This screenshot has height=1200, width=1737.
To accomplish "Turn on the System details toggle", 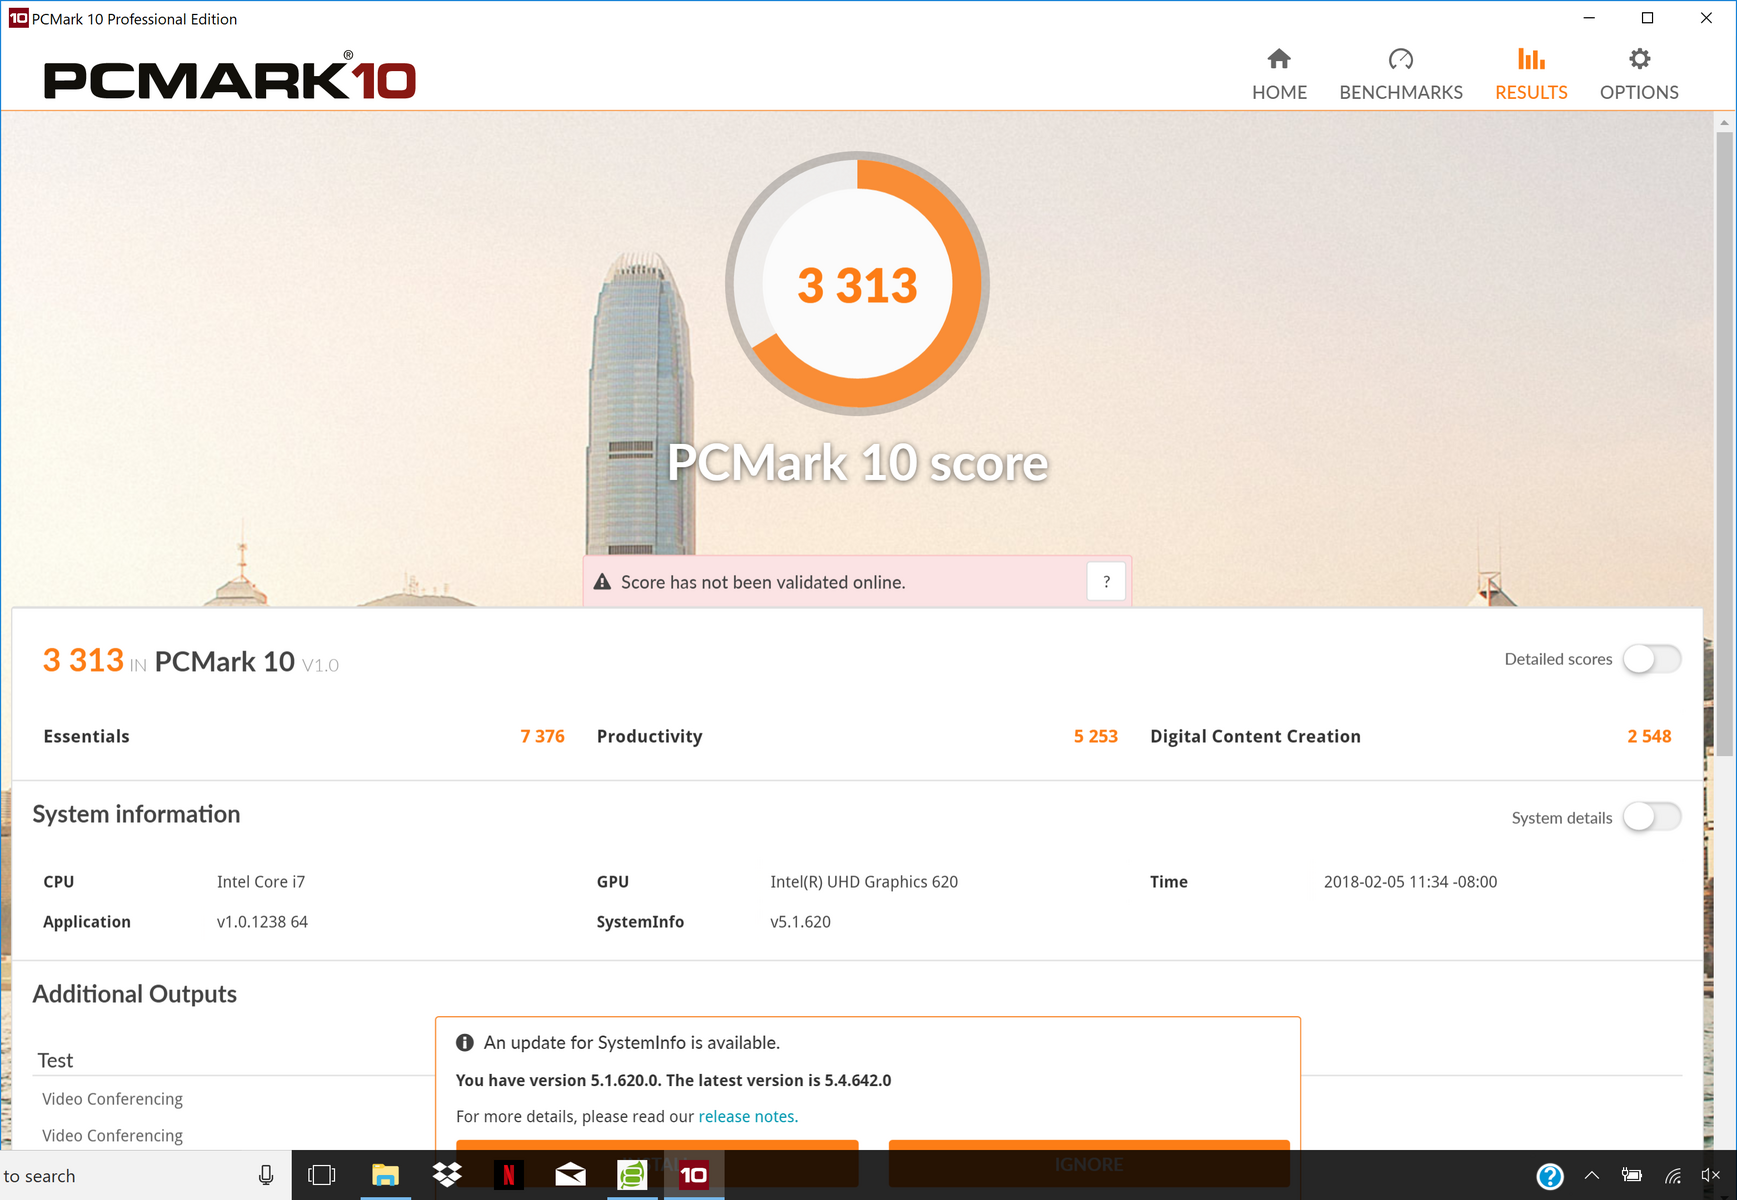I will [x=1651, y=817].
